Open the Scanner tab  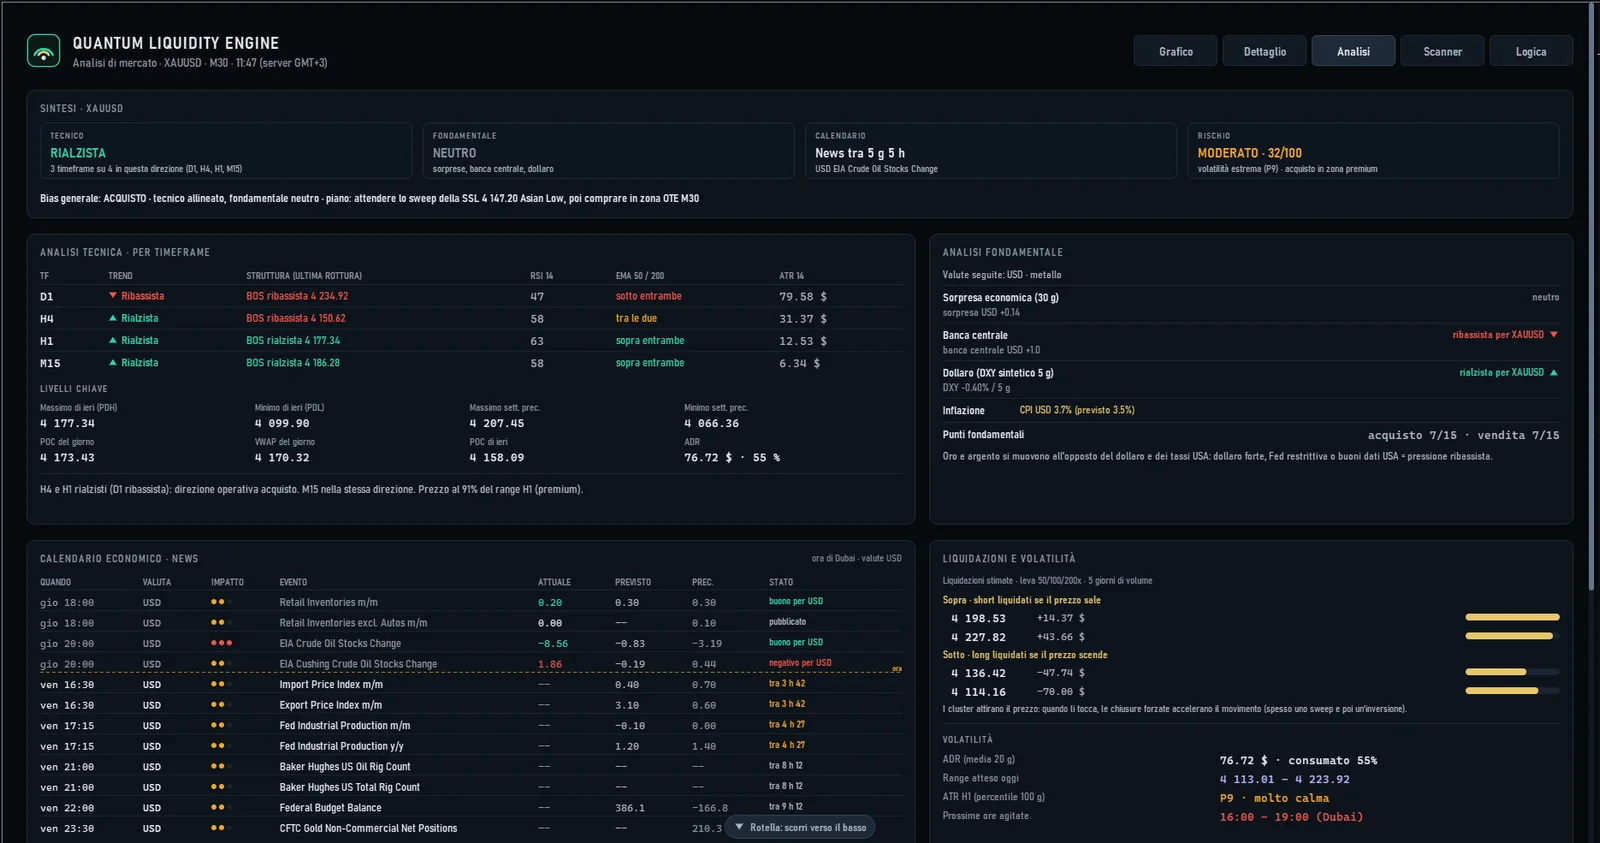click(x=1442, y=51)
